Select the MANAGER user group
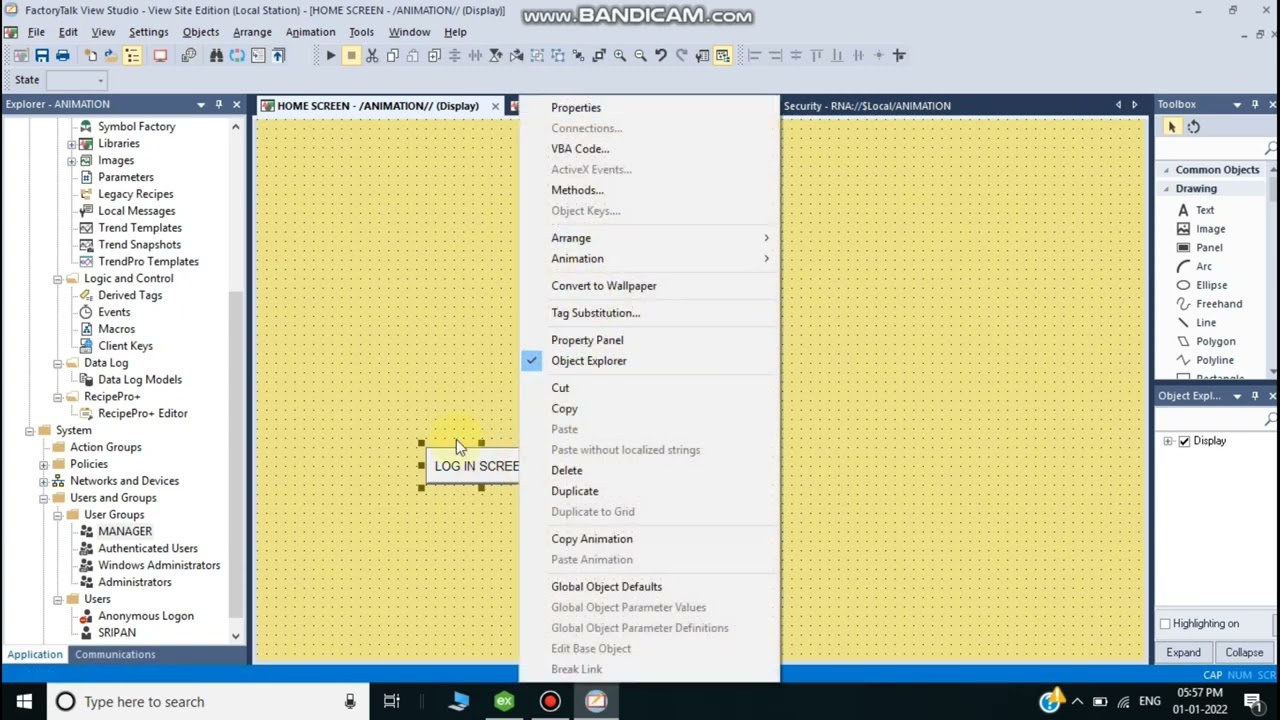This screenshot has width=1280, height=720. 125,532
